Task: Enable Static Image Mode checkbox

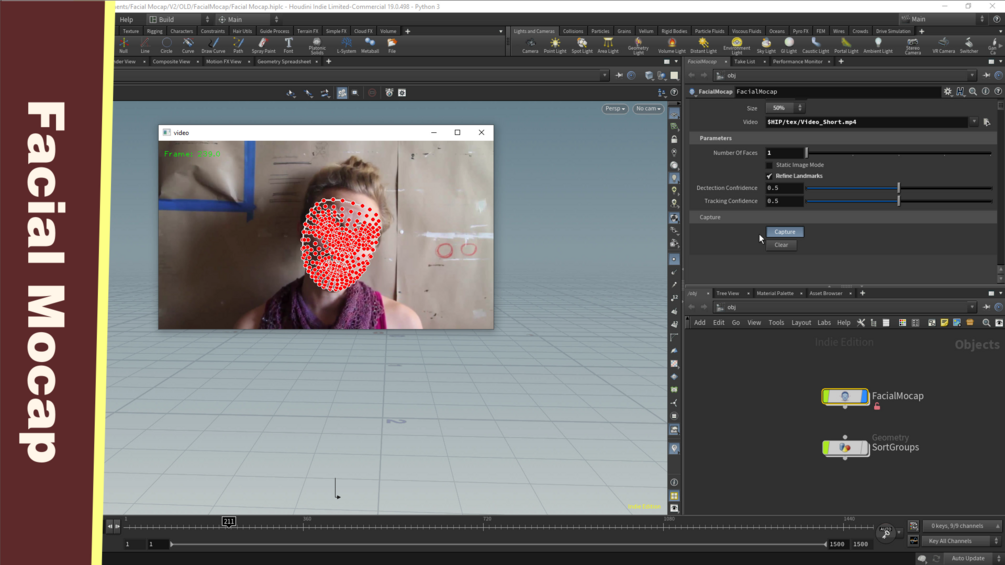Action: point(769,165)
